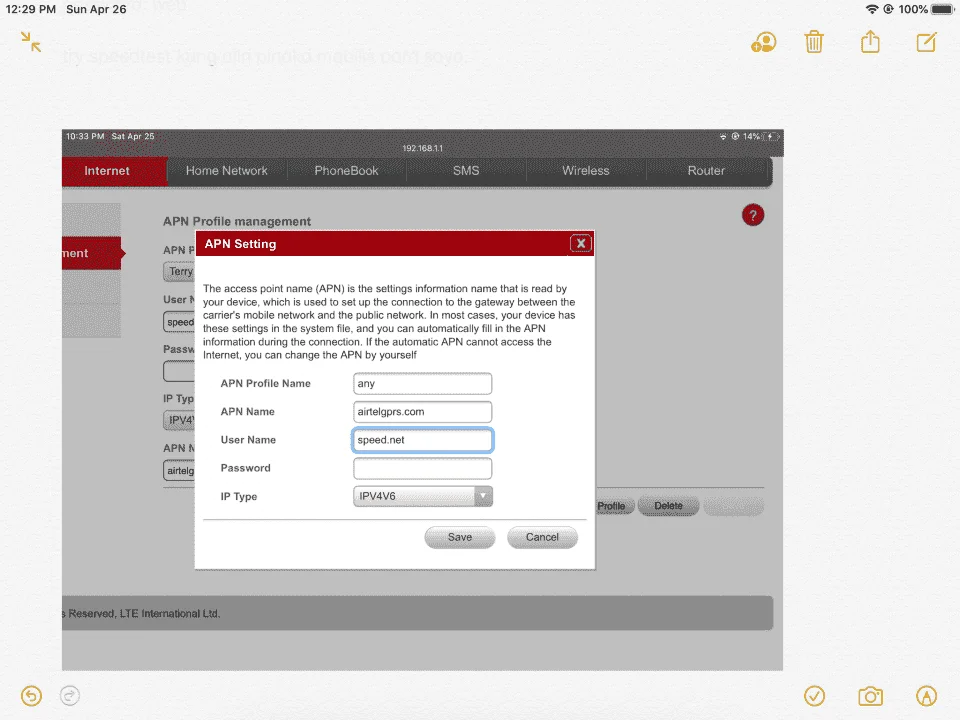Image resolution: width=960 pixels, height=720 pixels.
Task: Open the collaboration add-people icon
Action: pyautogui.click(x=763, y=42)
